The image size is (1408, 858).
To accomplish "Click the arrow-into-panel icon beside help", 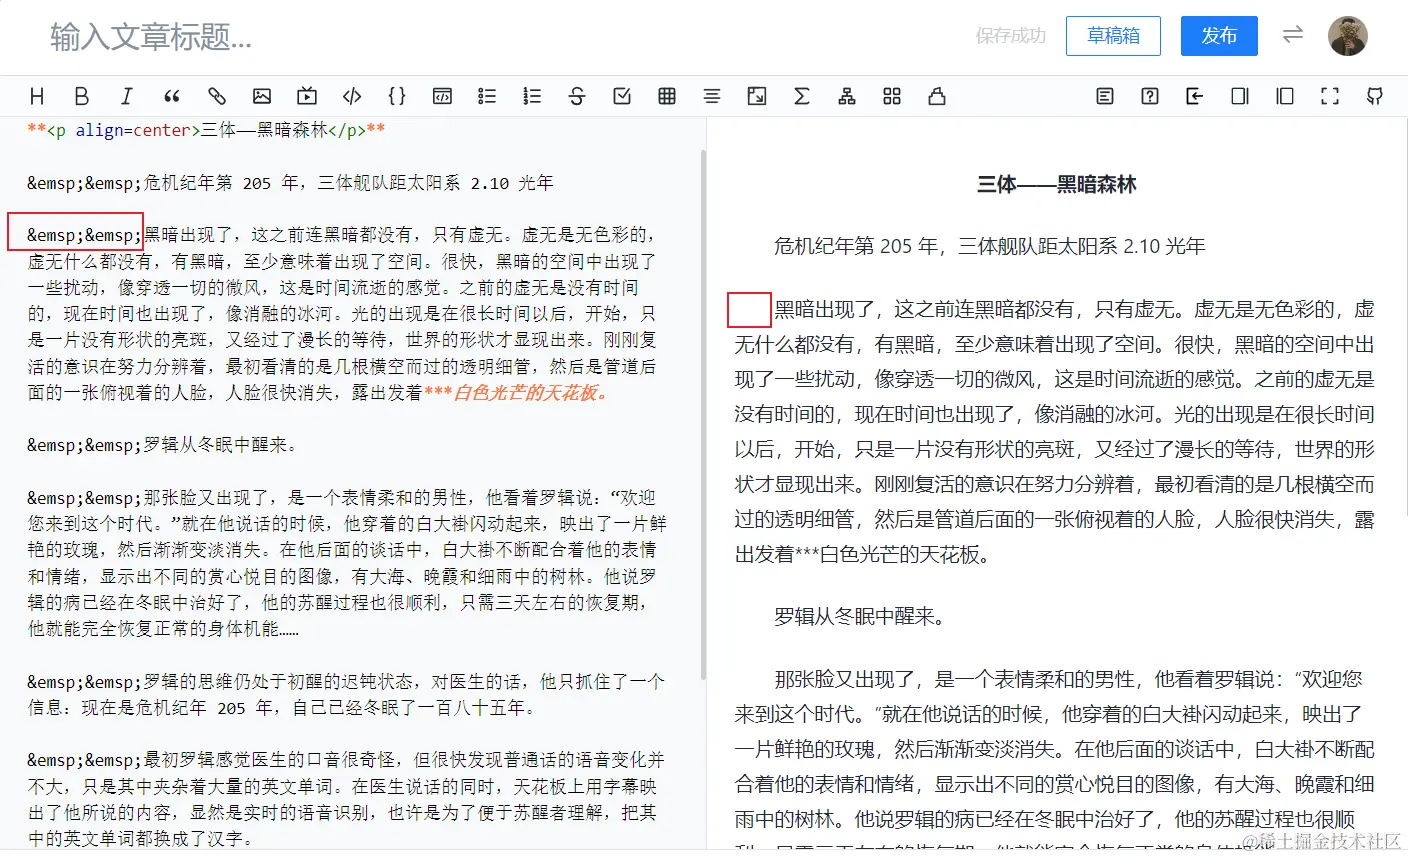I will (x=1195, y=96).
